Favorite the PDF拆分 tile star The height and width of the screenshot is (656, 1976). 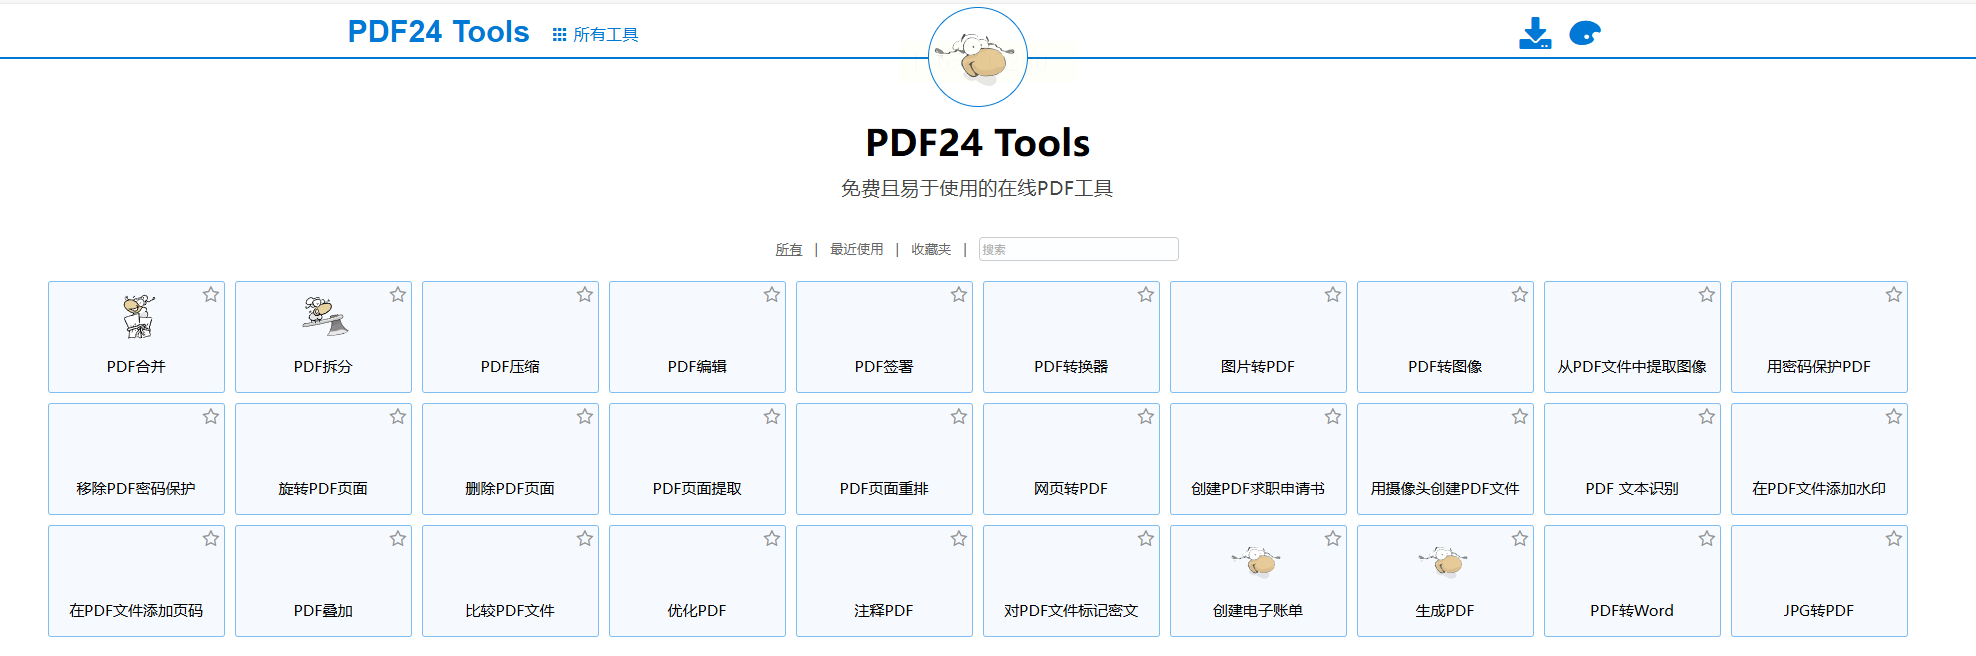(x=398, y=295)
